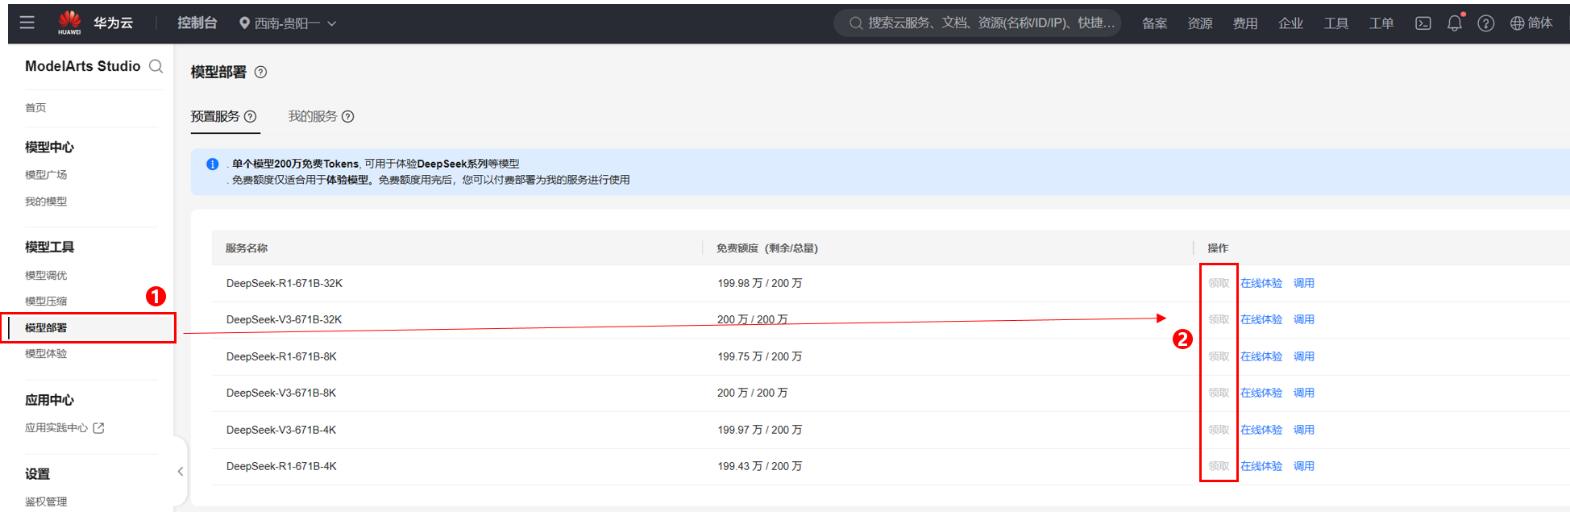Click 领取 for DeepSeek-R1-671B-32K
The width and height of the screenshot is (1570, 512).
point(1219,284)
